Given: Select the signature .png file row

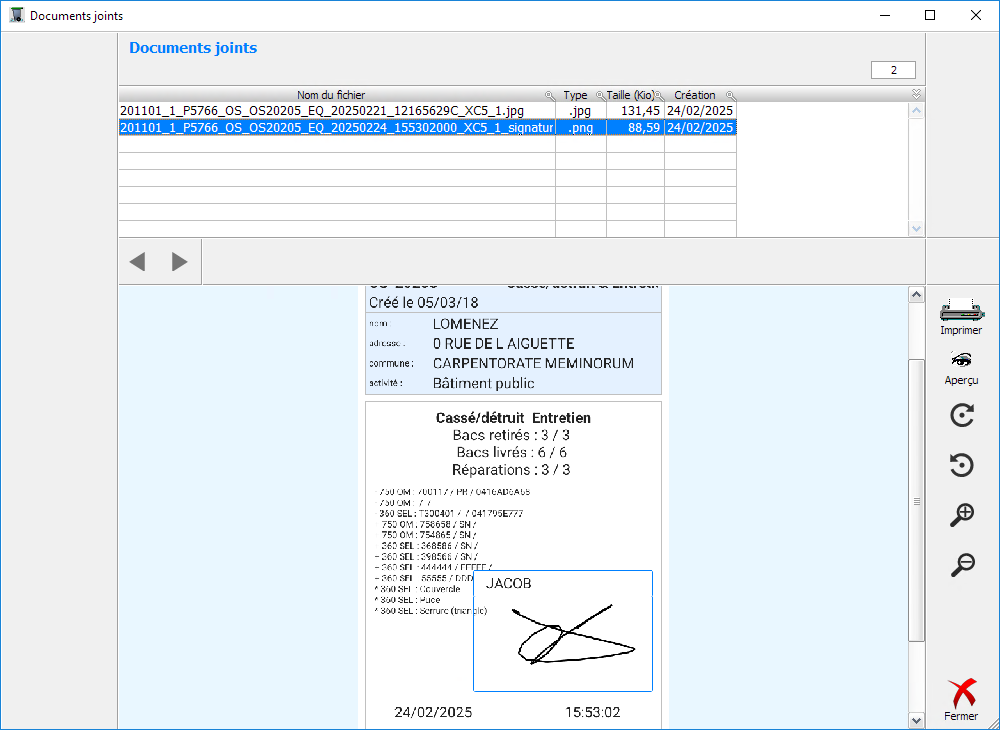Looking at the screenshot, I should point(336,128).
